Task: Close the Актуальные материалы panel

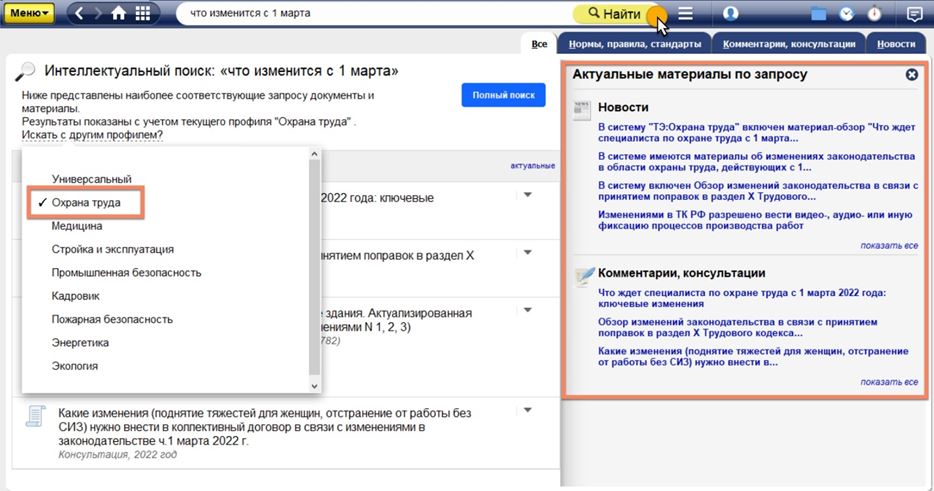Action: pos(912,74)
